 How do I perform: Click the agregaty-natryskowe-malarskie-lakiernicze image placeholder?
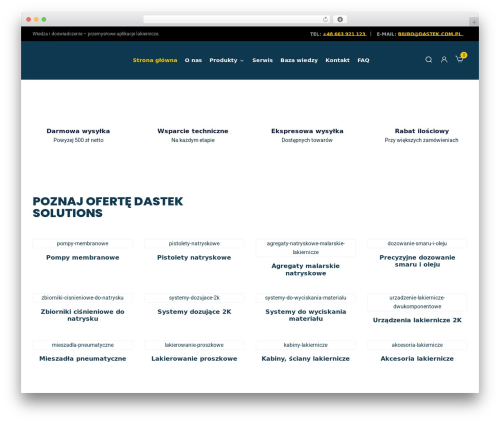(x=306, y=248)
